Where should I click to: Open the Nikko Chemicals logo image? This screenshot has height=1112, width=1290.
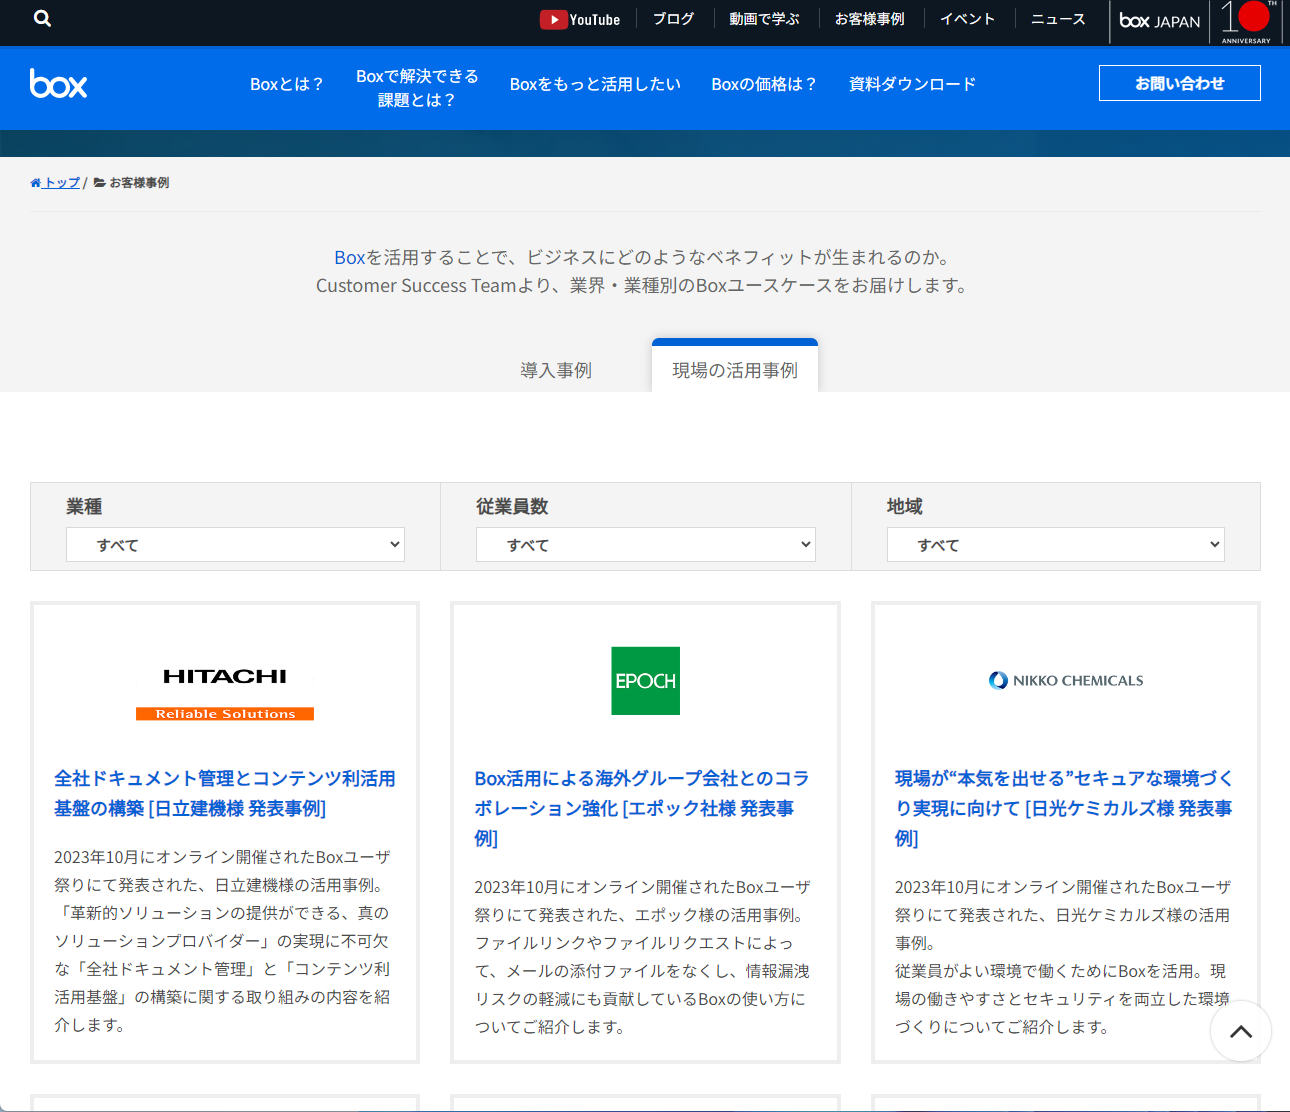[x=1066, y=681]
